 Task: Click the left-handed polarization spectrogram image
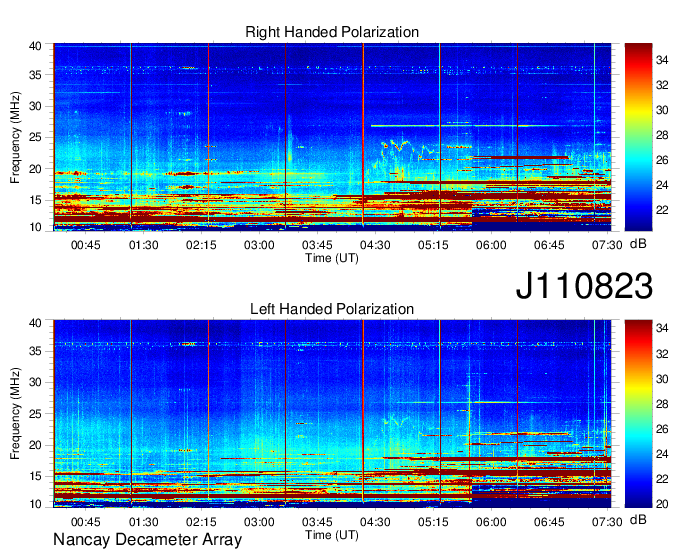pyautogui.click(x=332, y=413)
